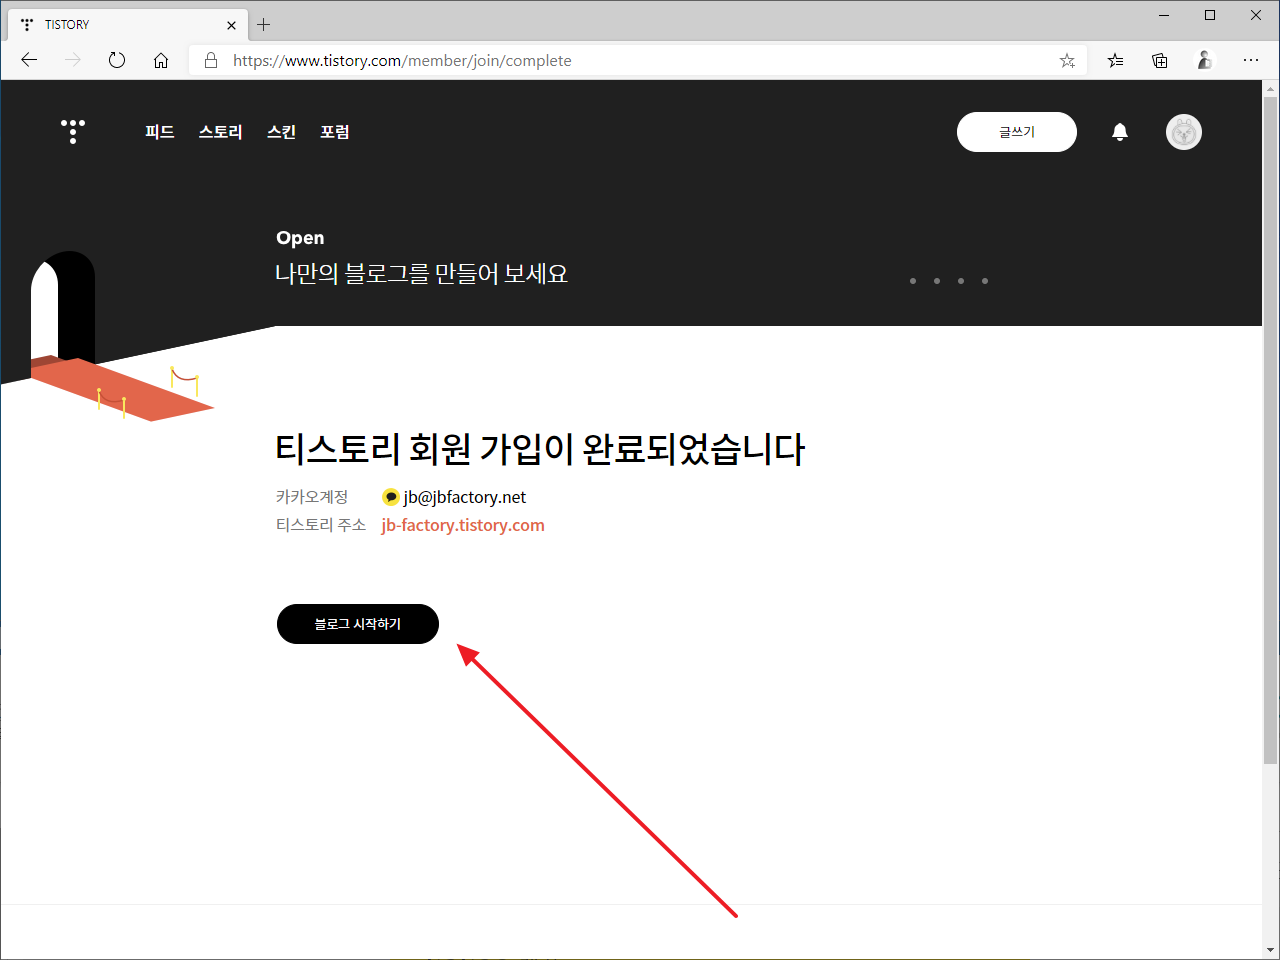
Task: Select the first banner carousel dot
Action: (x=913, y=281)
